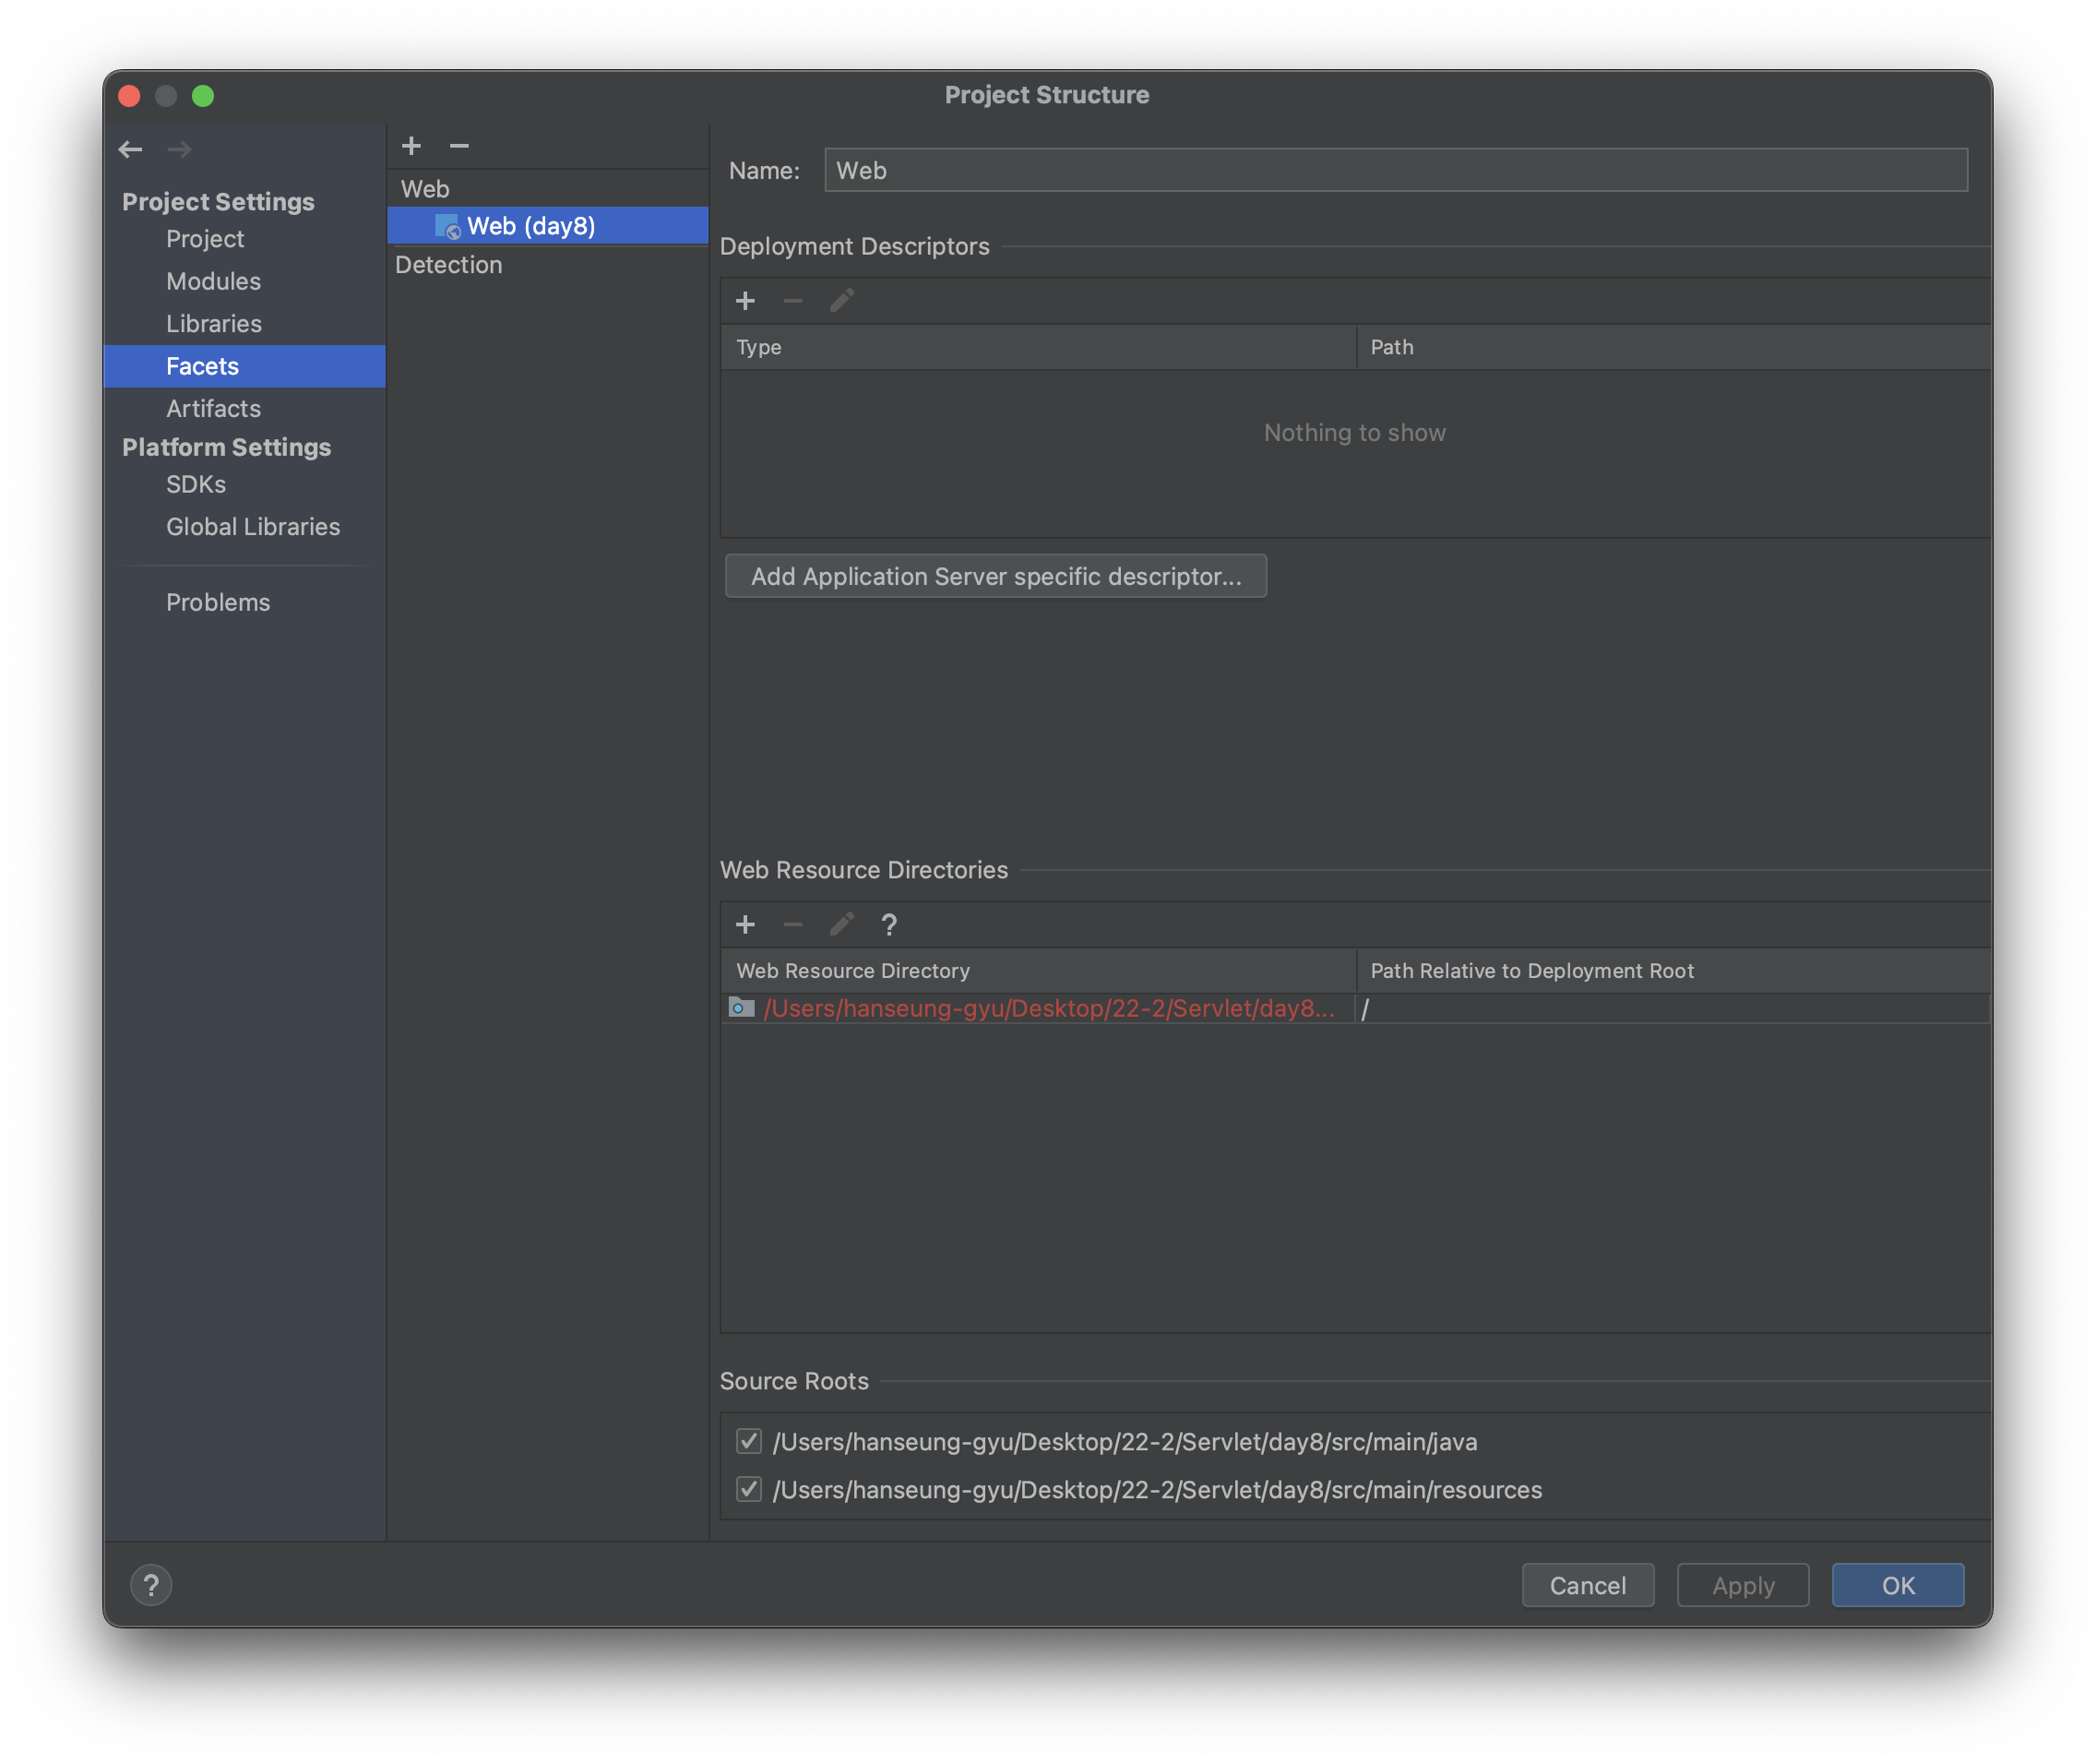Add a new facet with the plus icon
Viewport: 2096px width, 1764px height.
[411, 146]
